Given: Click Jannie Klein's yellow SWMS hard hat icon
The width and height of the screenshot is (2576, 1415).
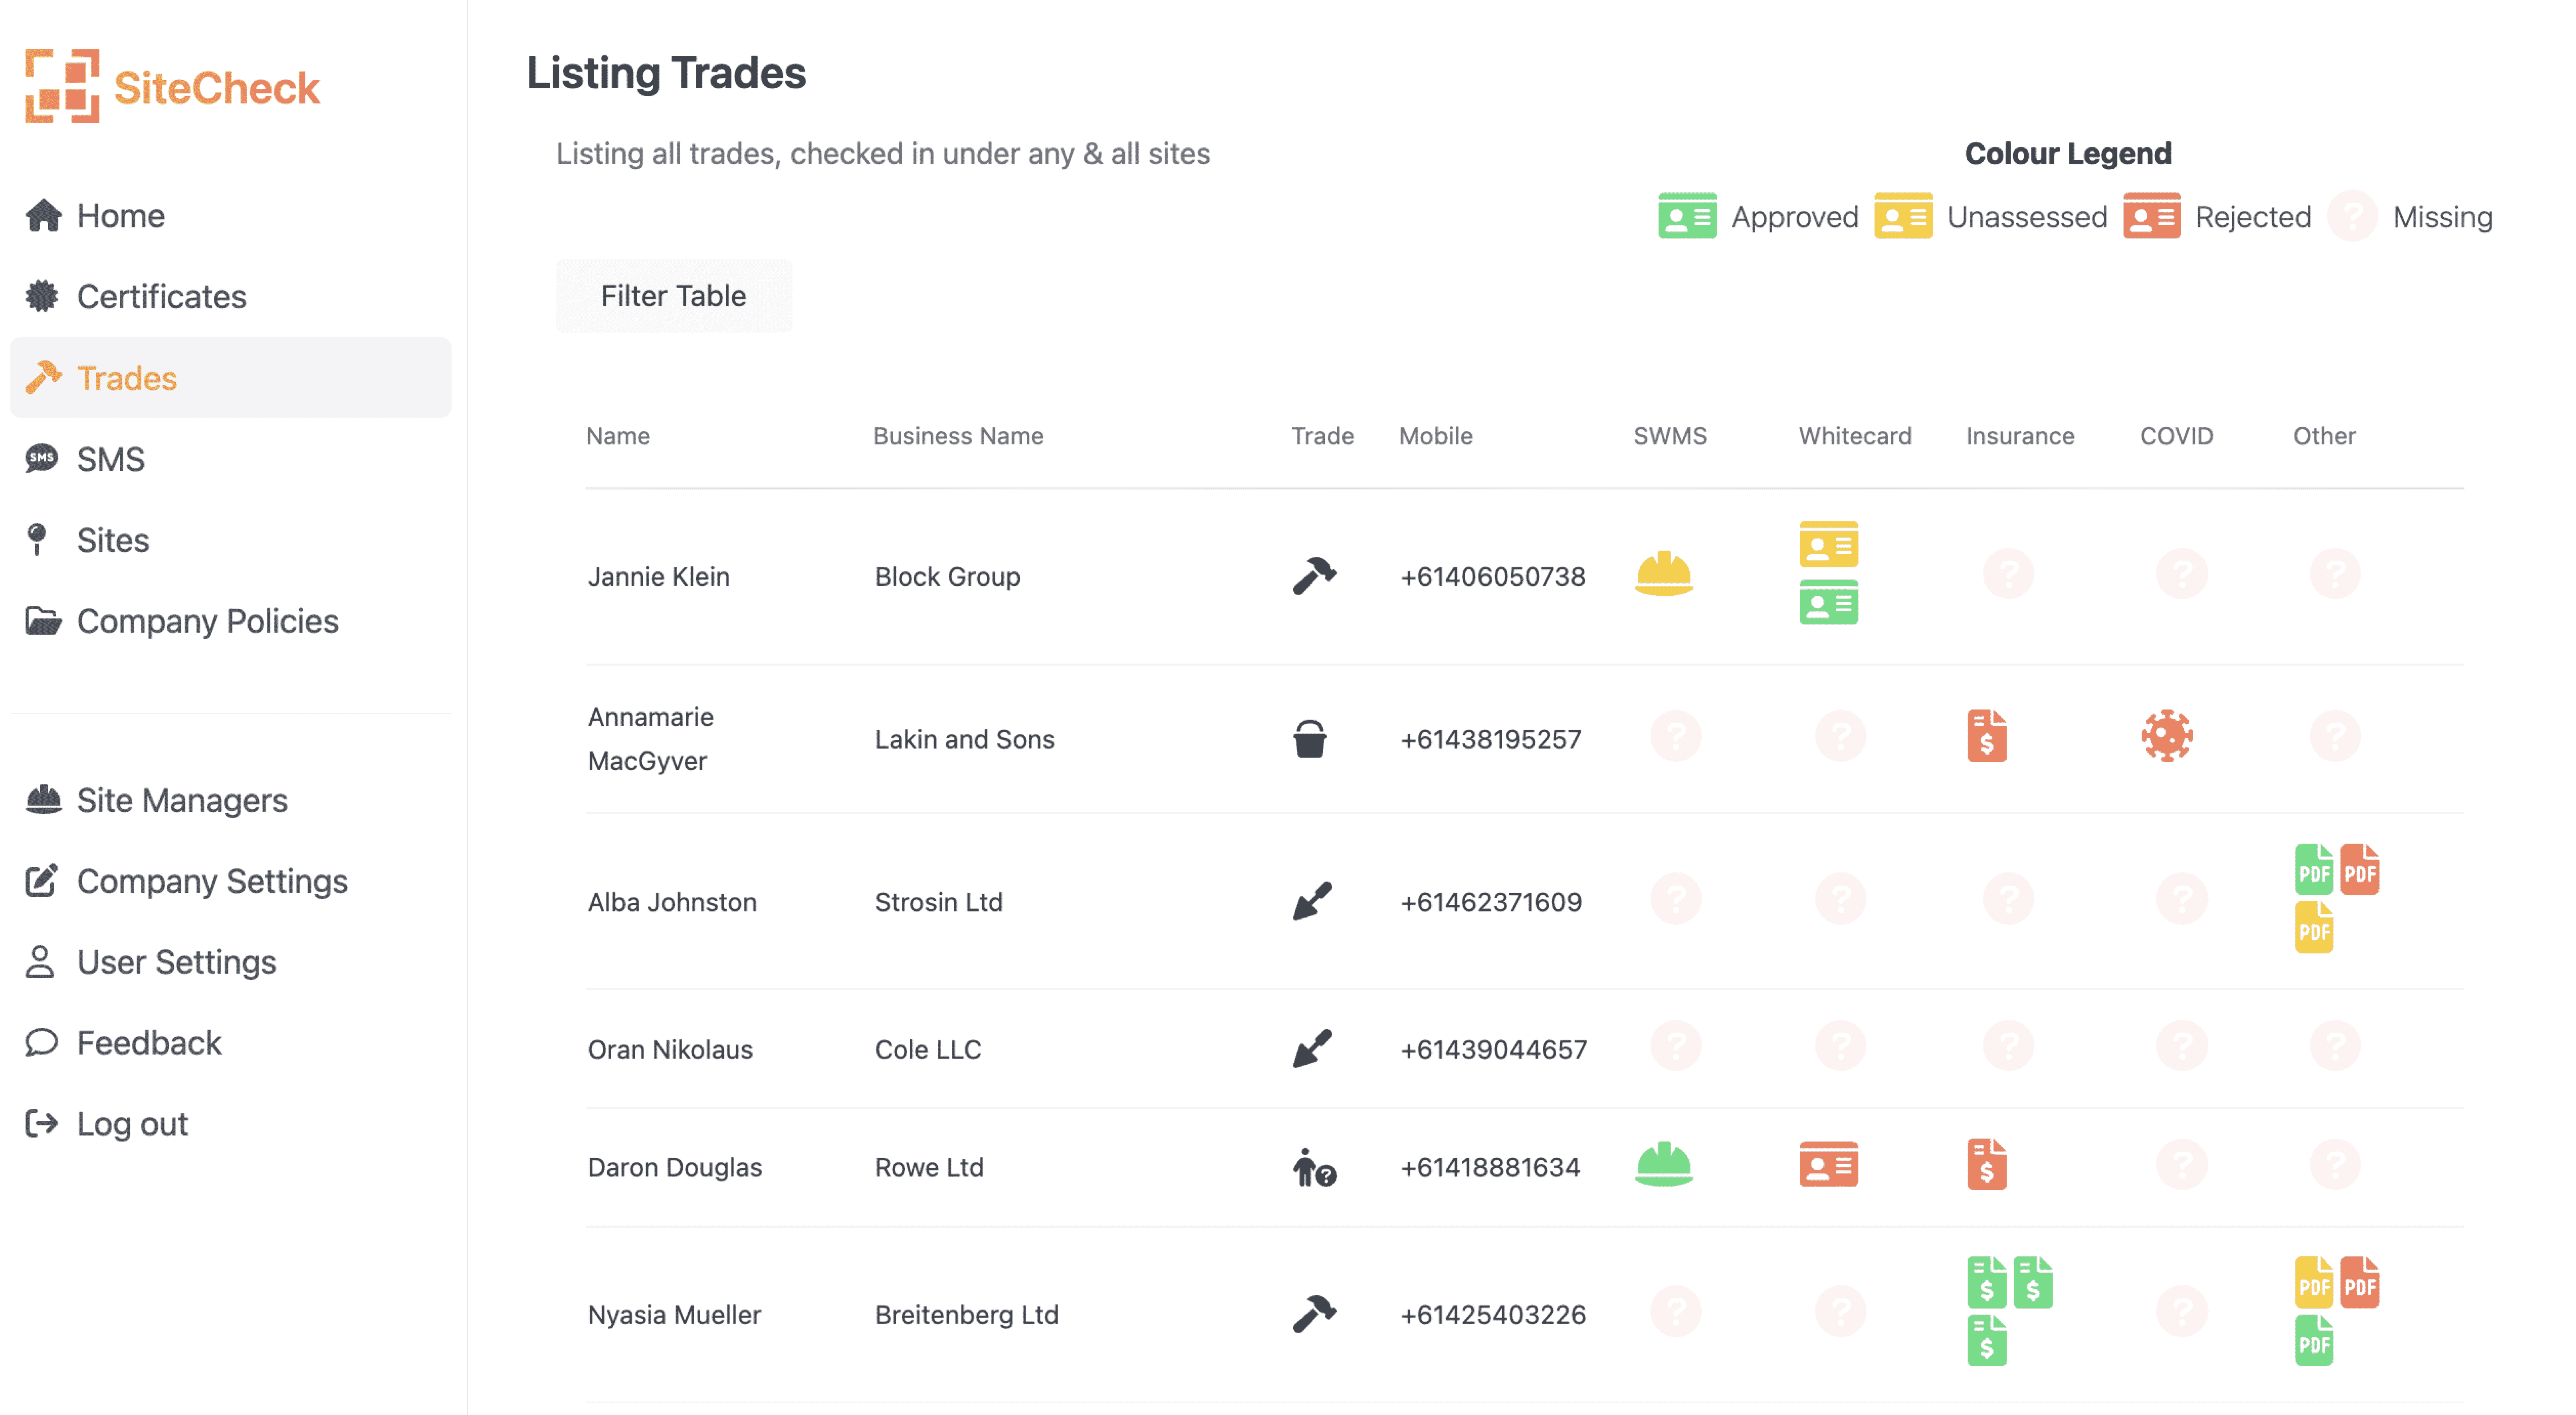Looking at the screenshot, I should click(1663, 574).
